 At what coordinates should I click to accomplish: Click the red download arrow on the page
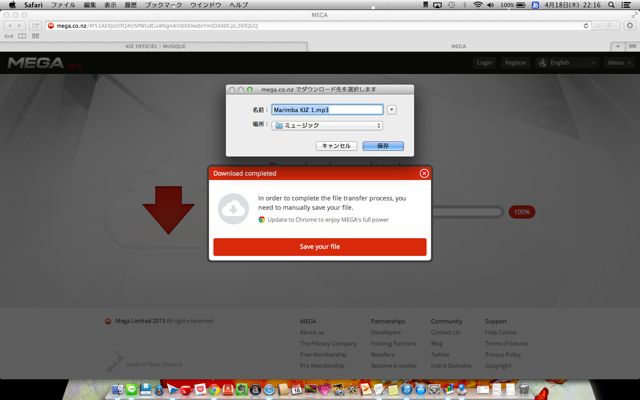pos(168,210)
